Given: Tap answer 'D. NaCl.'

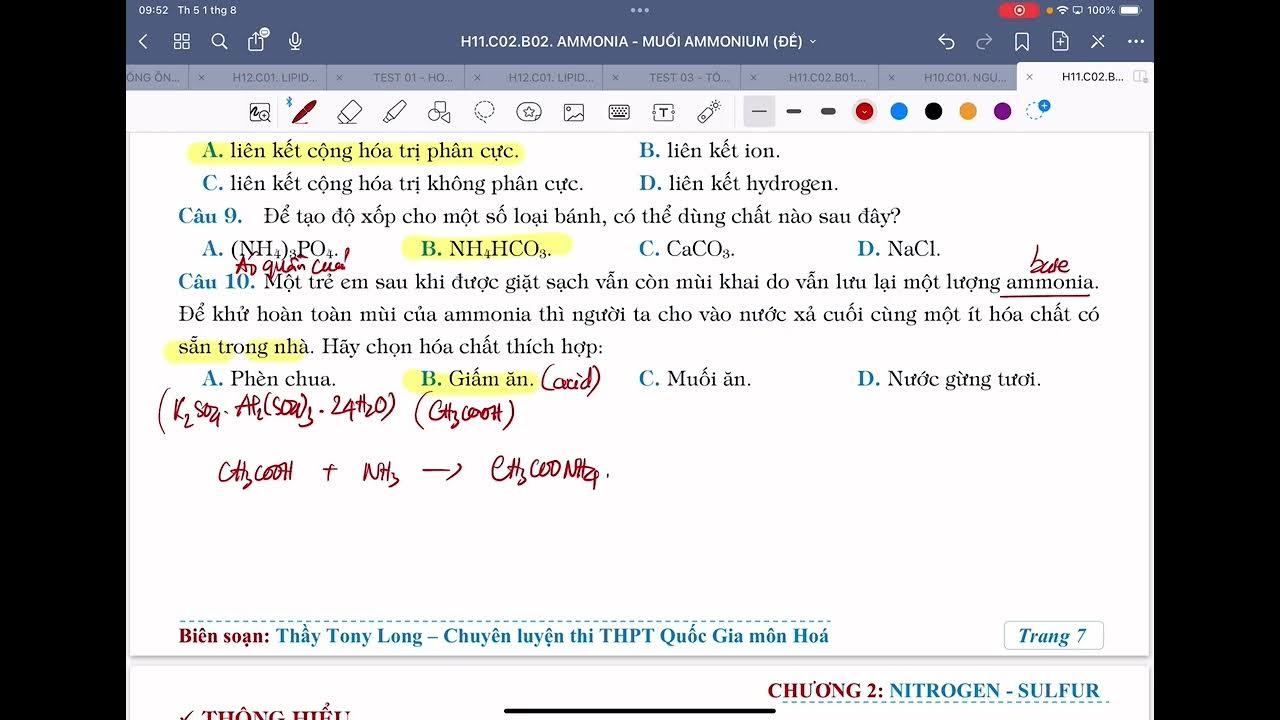Looking at the screenshot, I should click(899, 248).
